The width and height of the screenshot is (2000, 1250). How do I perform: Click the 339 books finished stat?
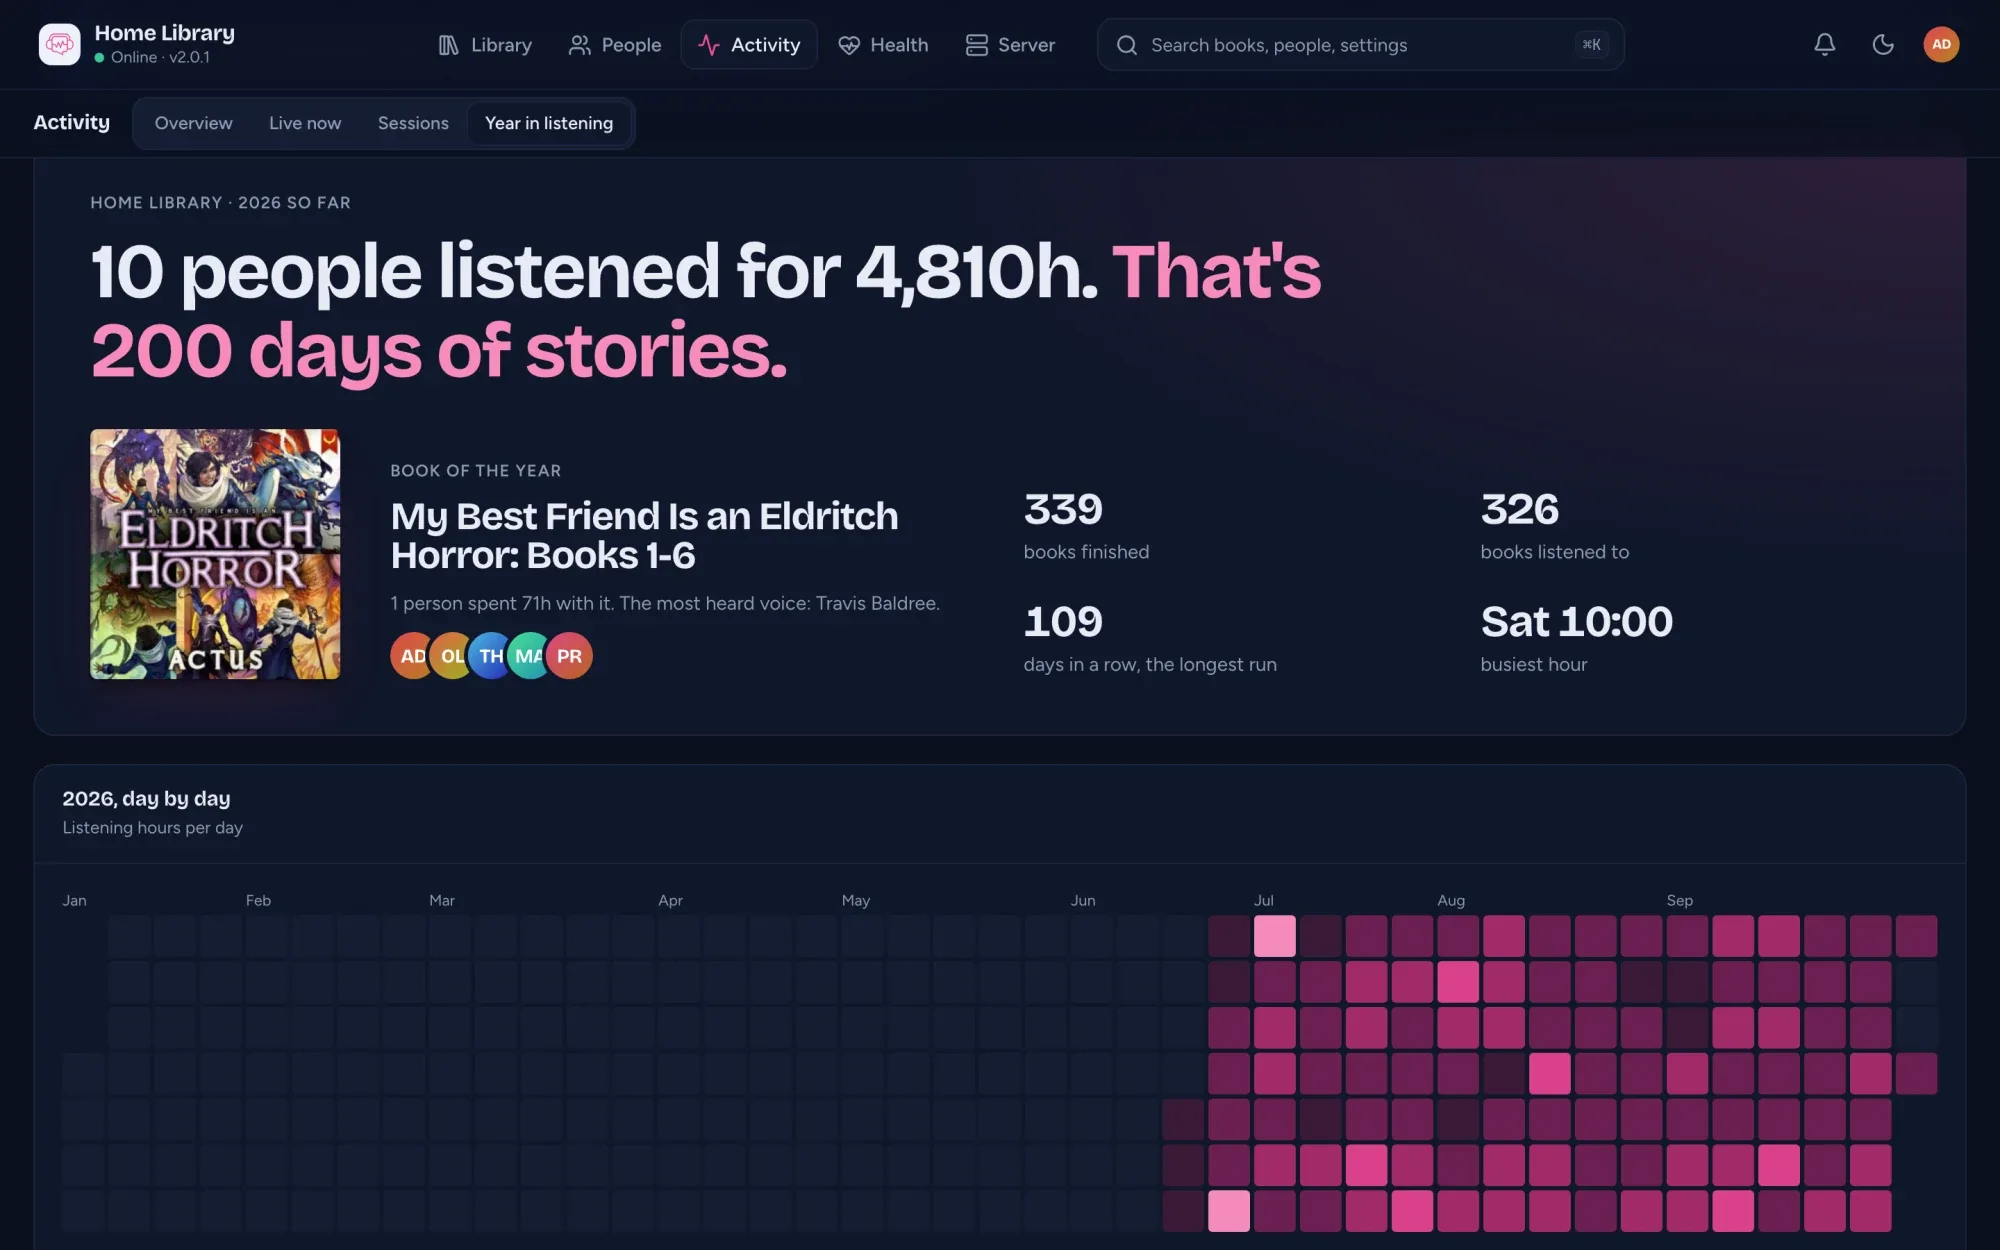1086,526
